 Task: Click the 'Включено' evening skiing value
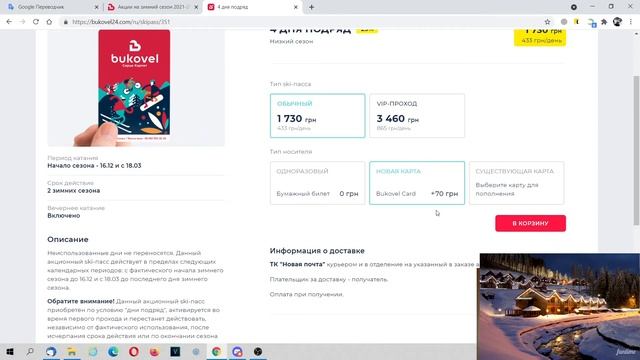pos(64,216)
